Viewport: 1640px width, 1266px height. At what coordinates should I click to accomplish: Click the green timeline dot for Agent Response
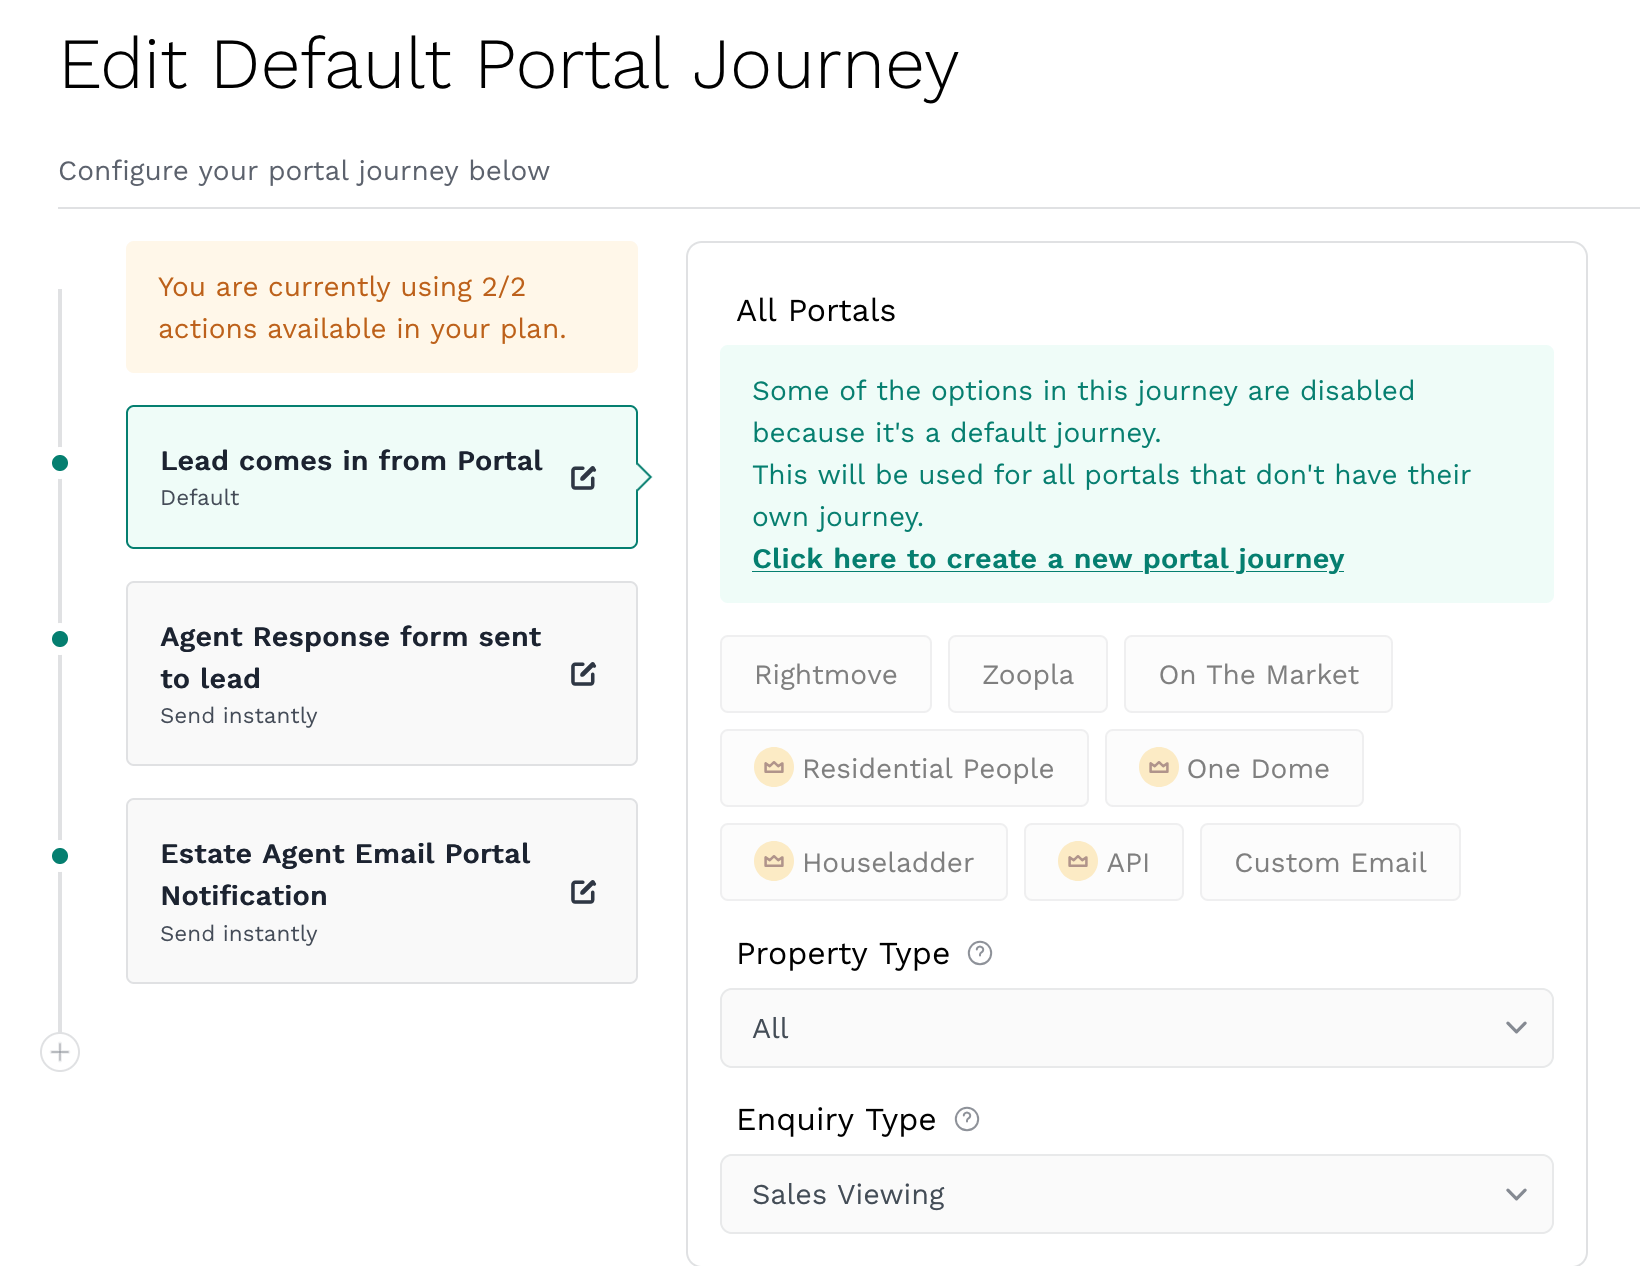click(x=60, y=639)
